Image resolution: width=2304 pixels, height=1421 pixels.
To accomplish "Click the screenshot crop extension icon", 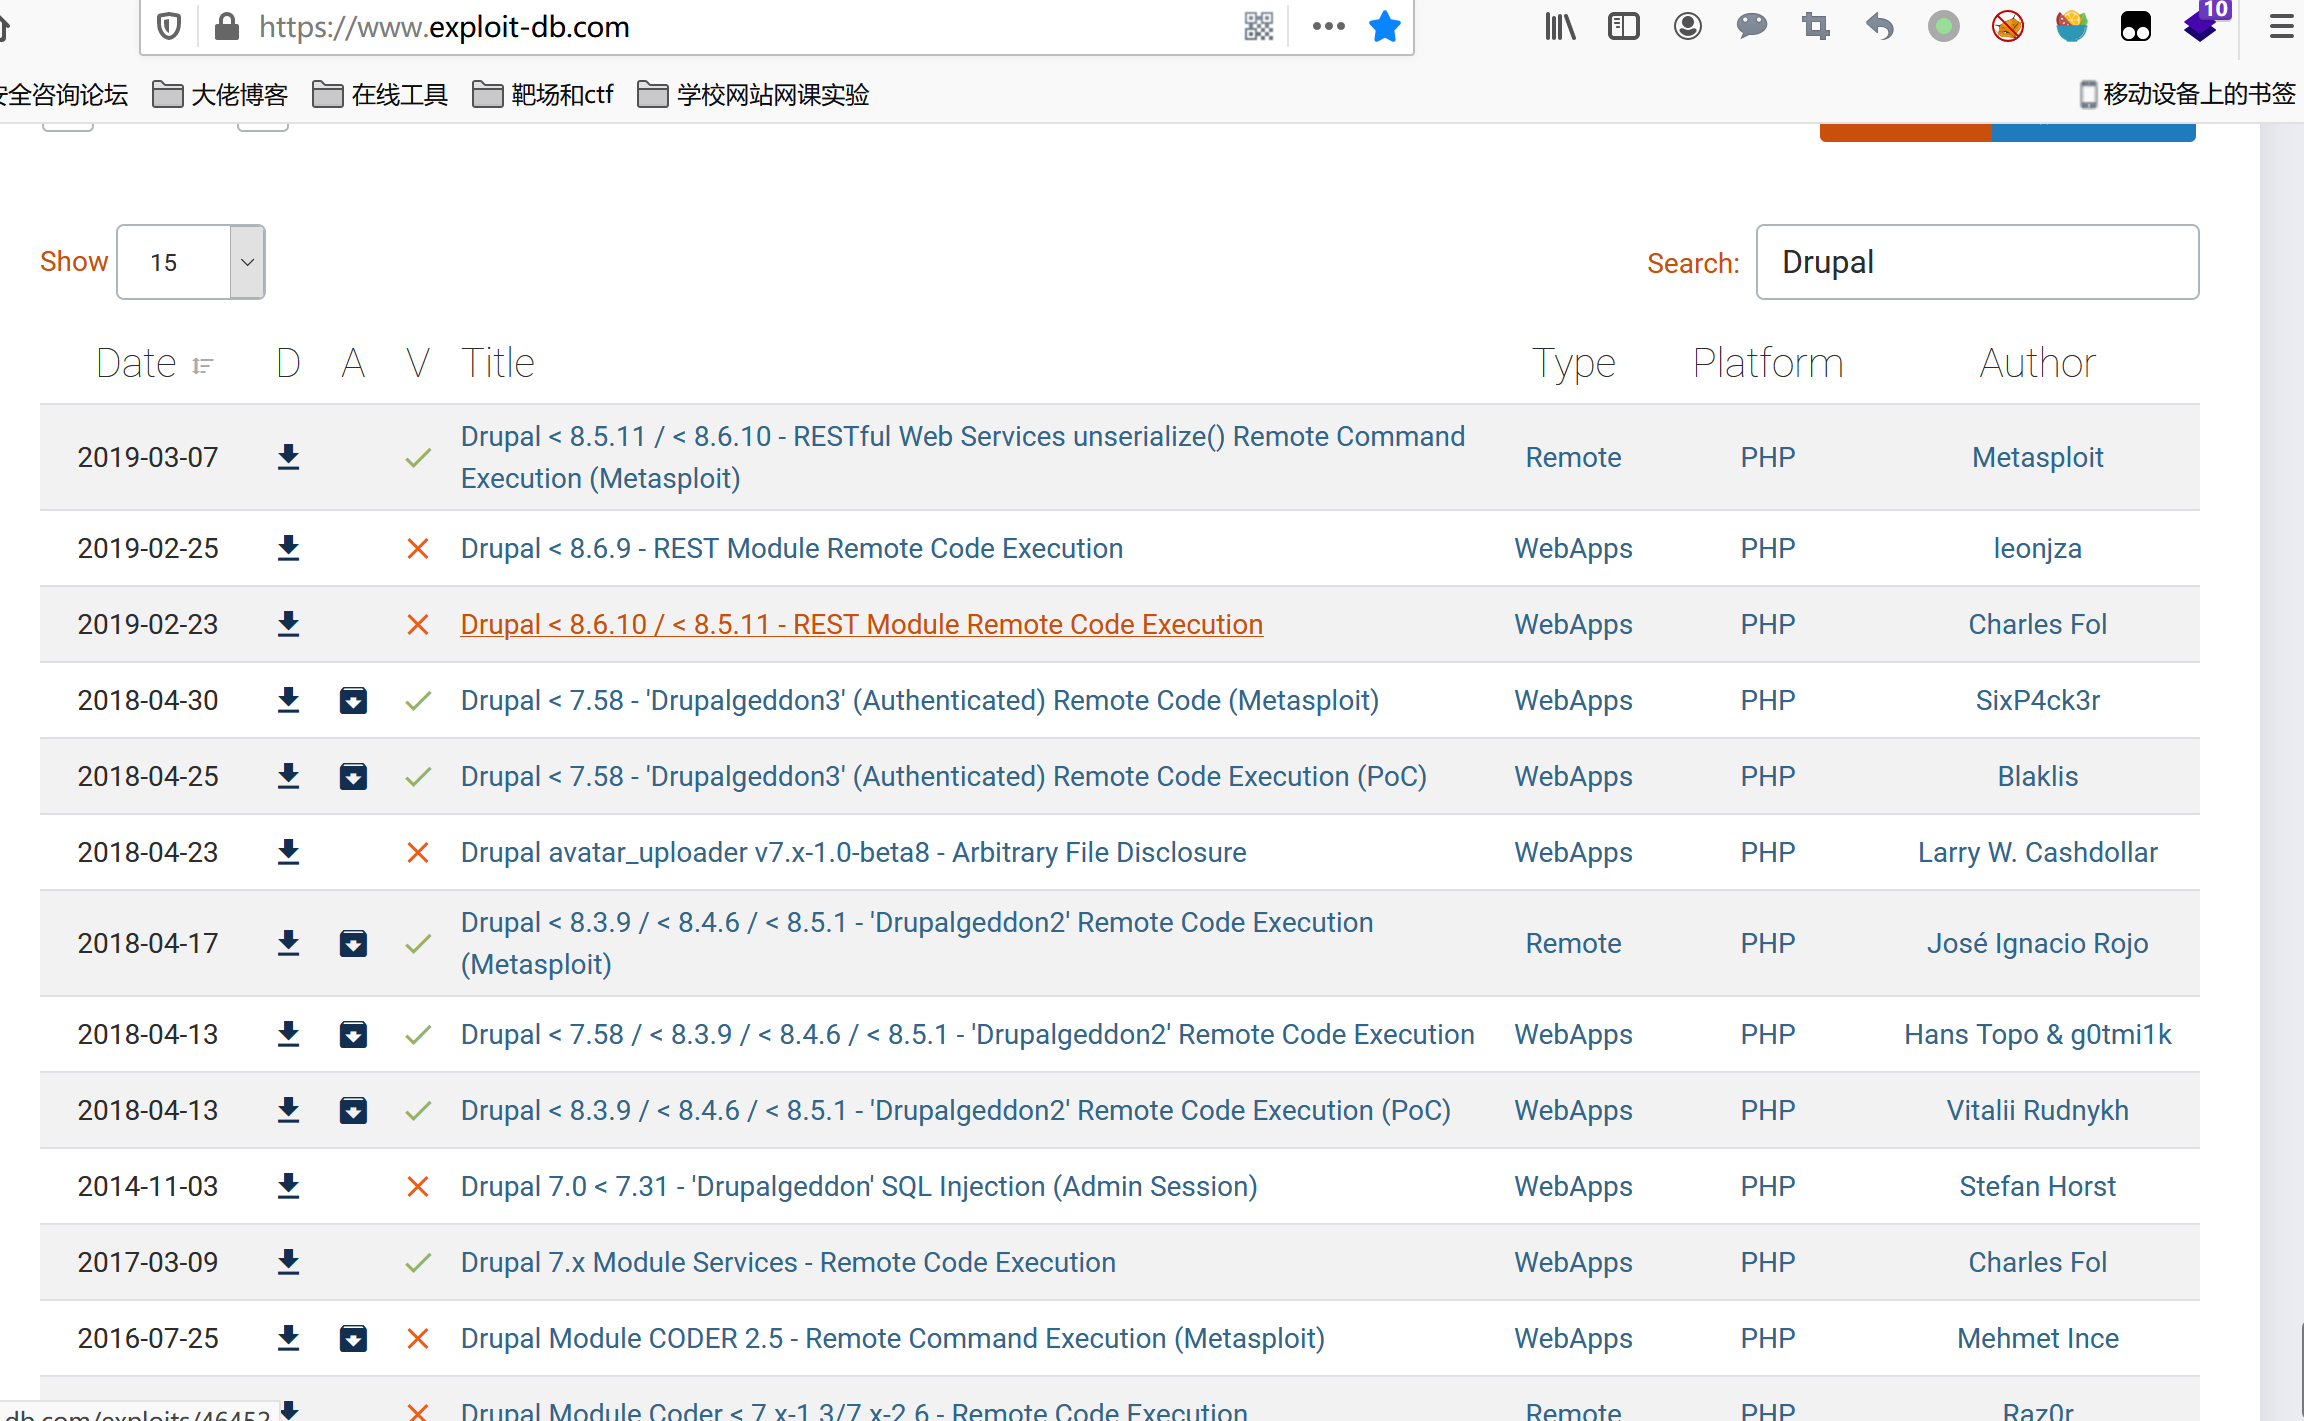I will click(1816, 27).
